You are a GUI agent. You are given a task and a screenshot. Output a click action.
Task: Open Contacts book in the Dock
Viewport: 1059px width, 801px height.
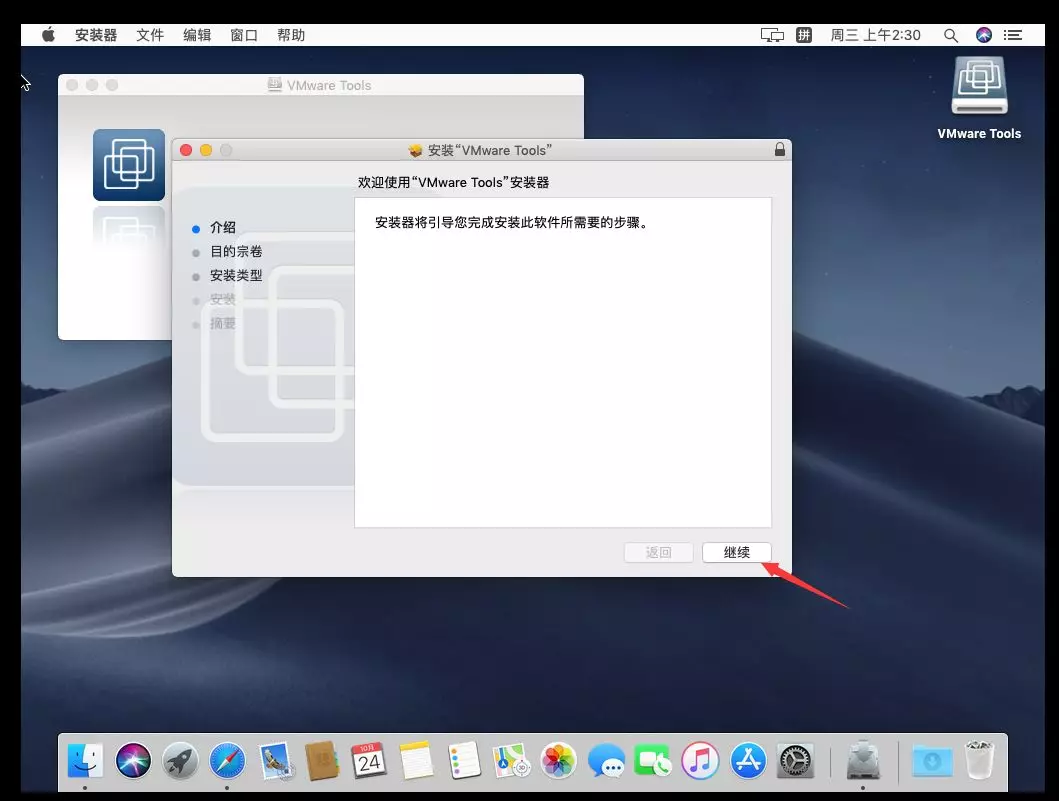click(321, 760)
